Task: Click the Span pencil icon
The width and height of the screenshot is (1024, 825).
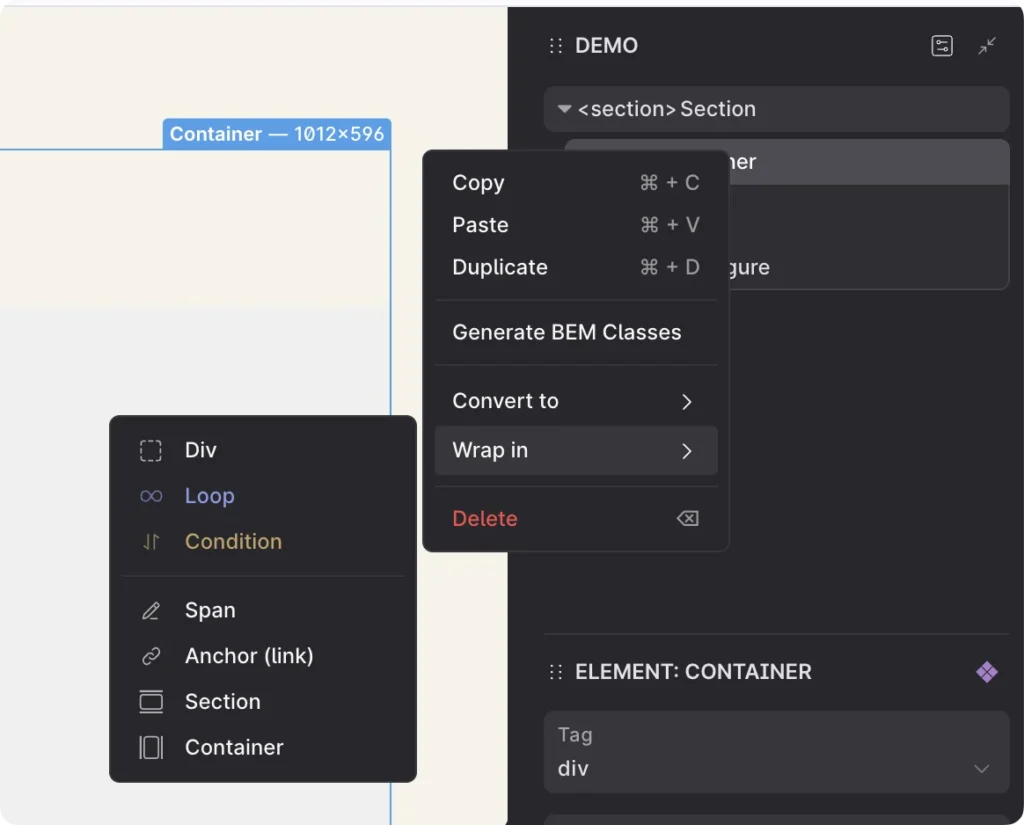Action: [x=151, y=611]
